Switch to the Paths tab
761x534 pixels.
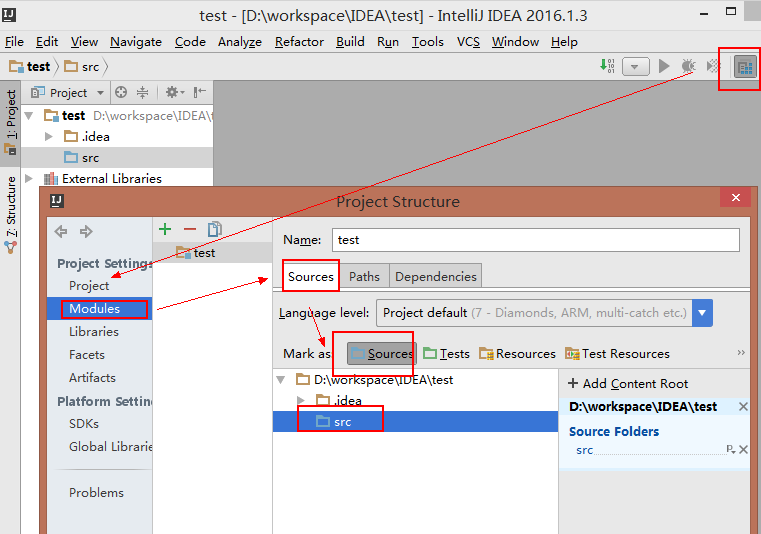(x=364, y=277)
